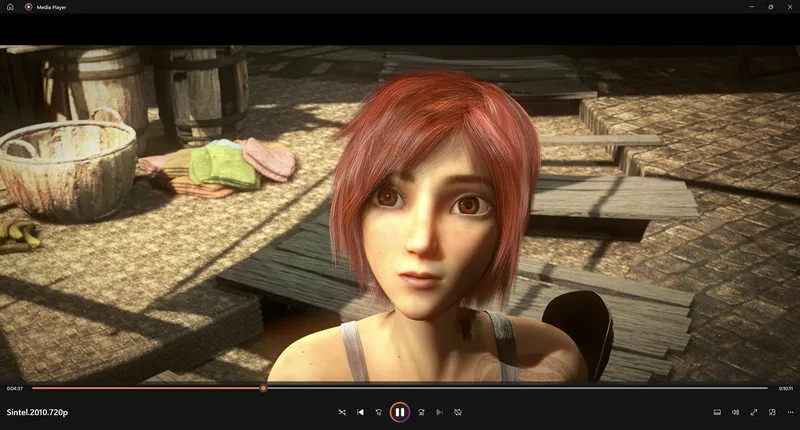The height and width of the screenshot is (430, 800).
Task: Enter full screen mode
Action: coord(754,412)
